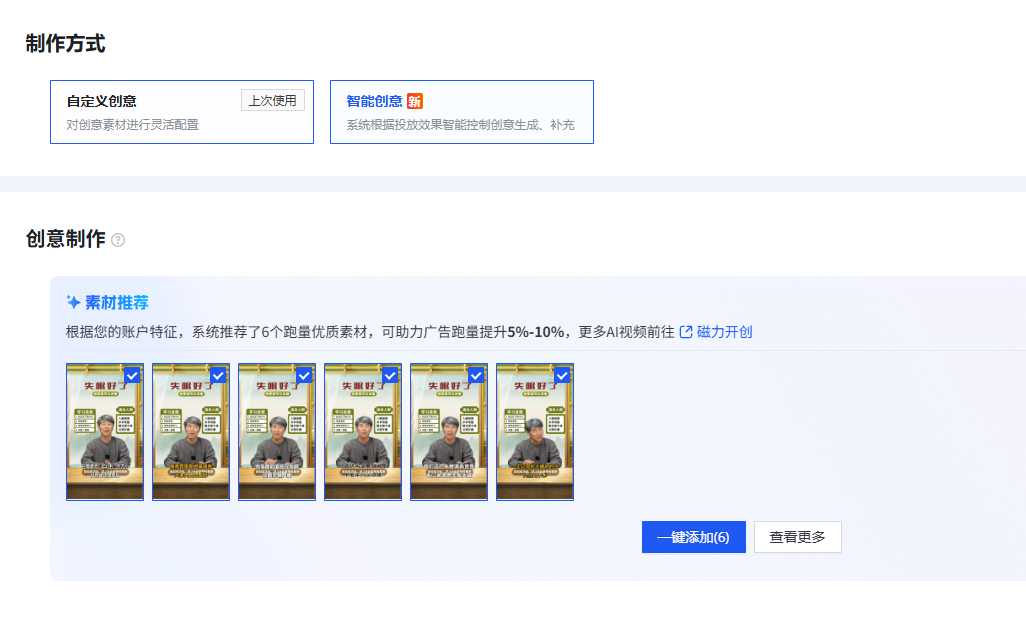This screenshot has width=1026, height=639.
Task: Uncheck the fifth recommended material
Action: point(478,376)
